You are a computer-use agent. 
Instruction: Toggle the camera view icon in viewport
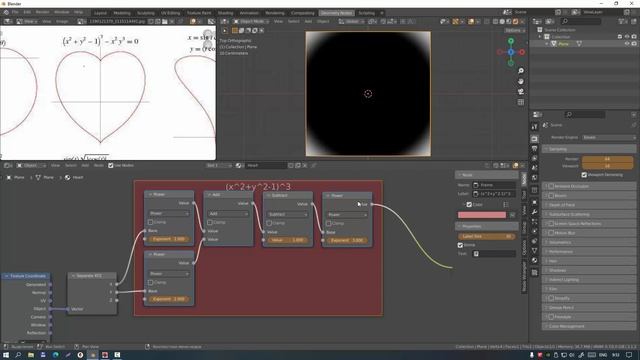(x=521, y=91)
